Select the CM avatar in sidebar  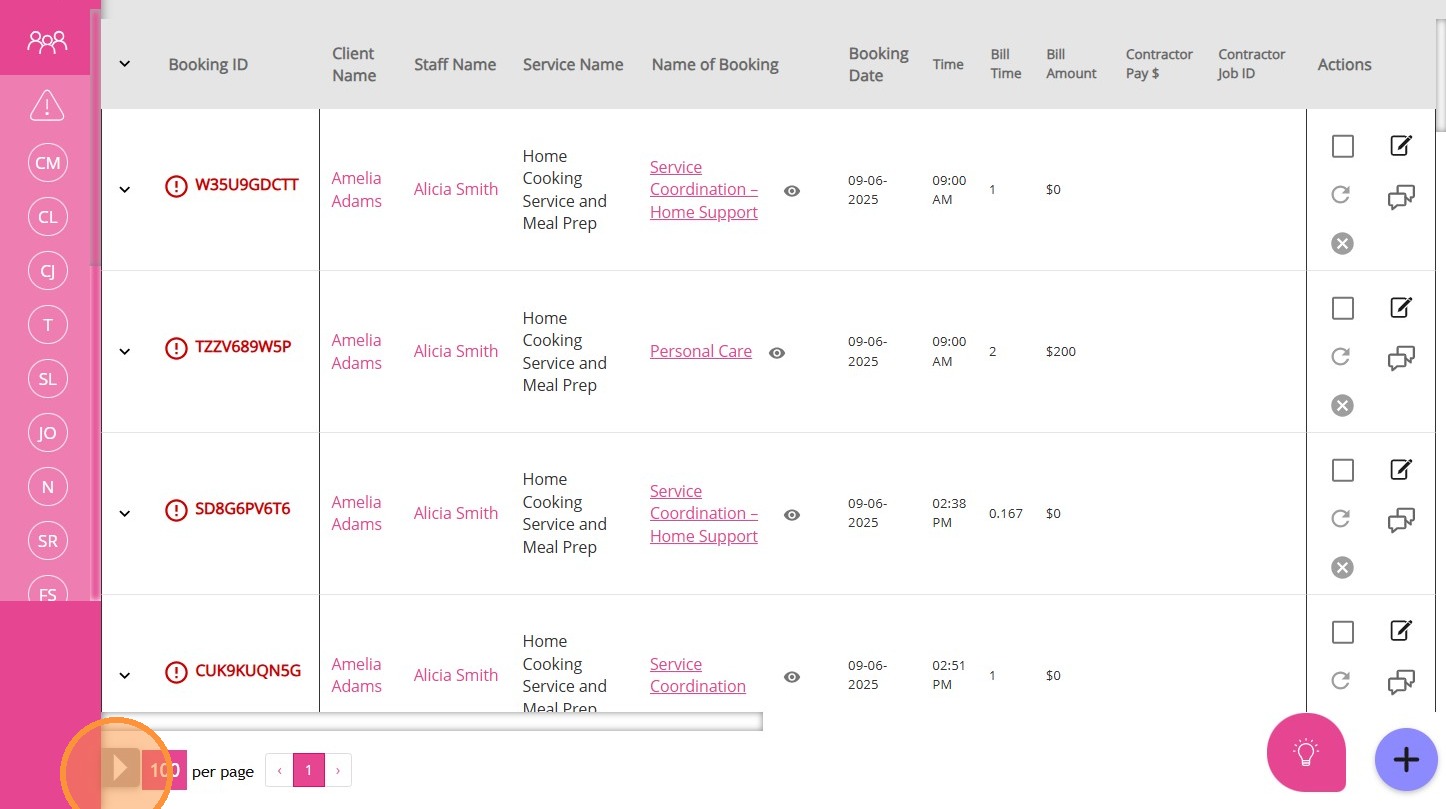pos(47,163)
